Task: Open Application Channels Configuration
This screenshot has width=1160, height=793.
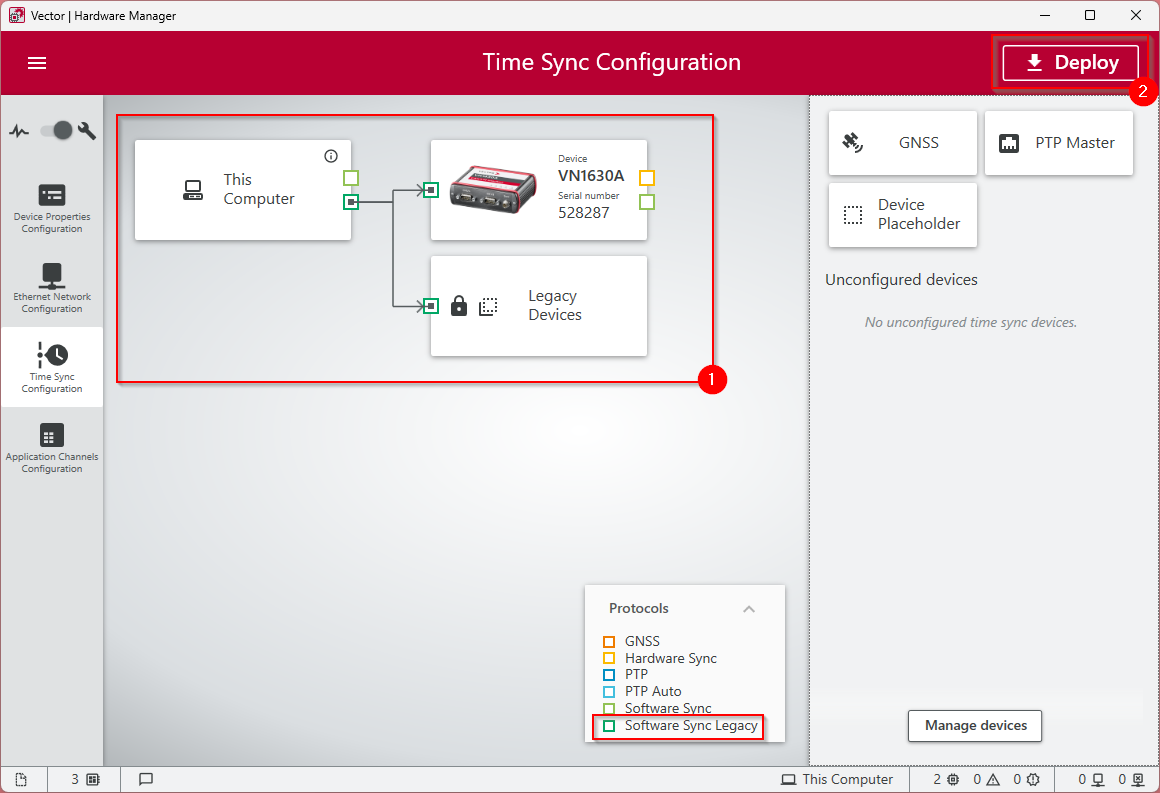Action: (x=52, y=447)
